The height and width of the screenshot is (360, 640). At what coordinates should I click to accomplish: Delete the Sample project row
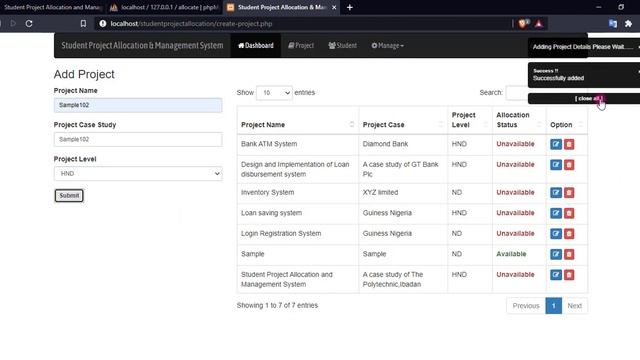[569, 254]
